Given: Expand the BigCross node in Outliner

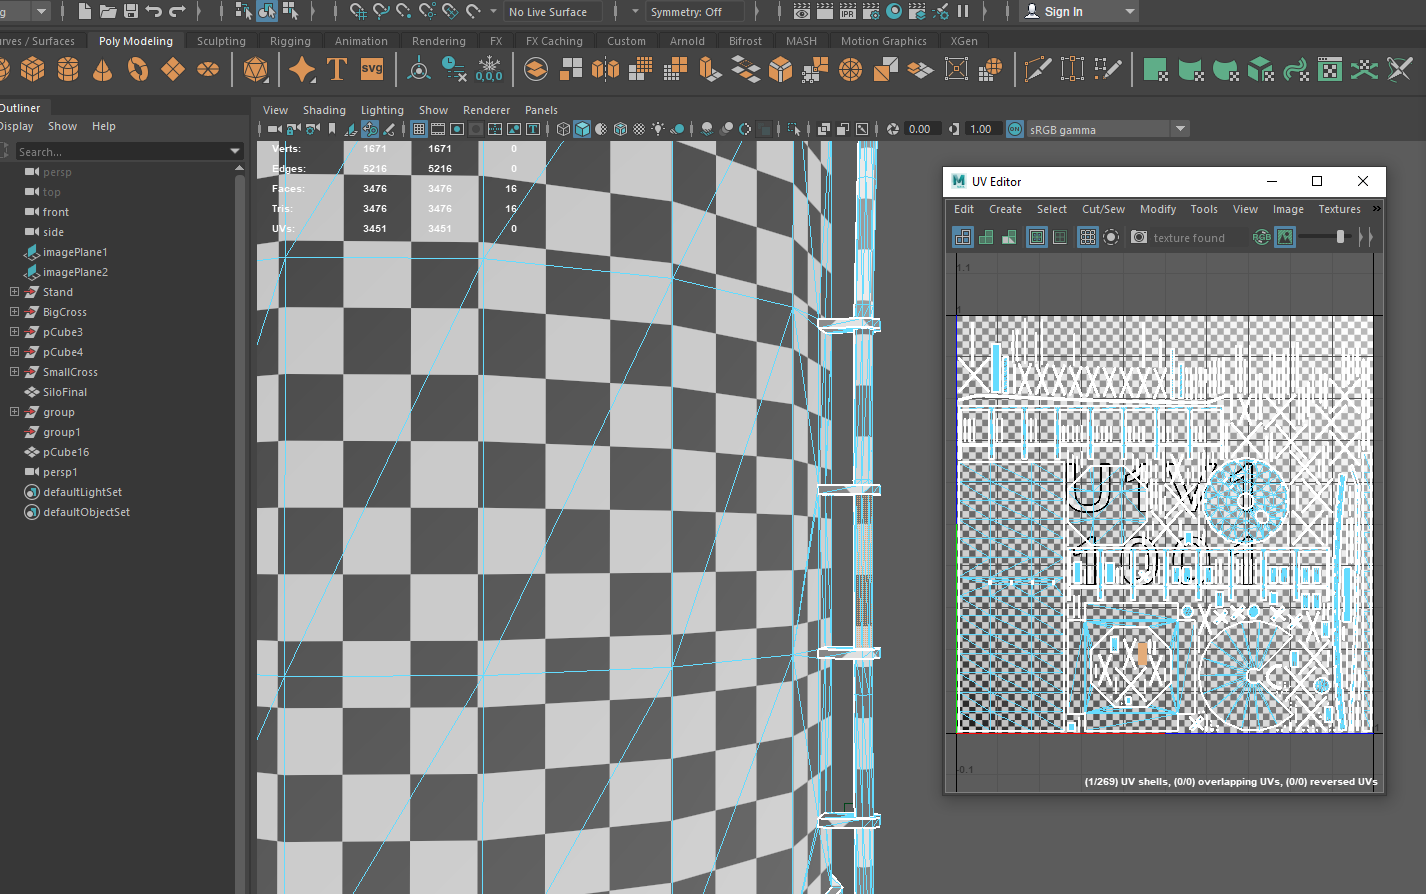Looking at the screenshot, I should tap(14, 312).
